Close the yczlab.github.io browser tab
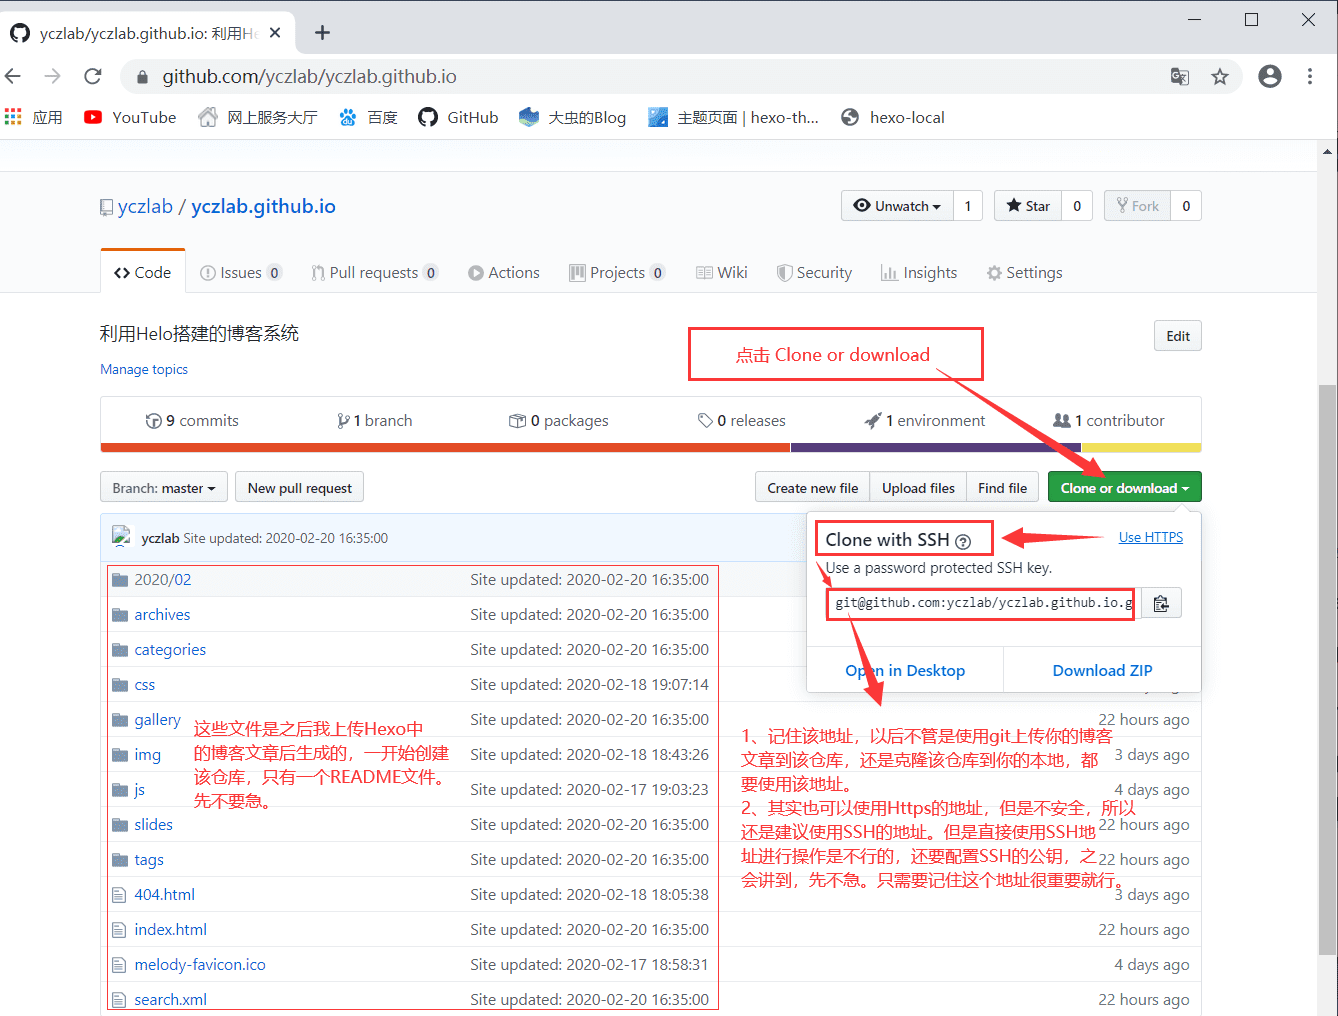Viewport: 1338px width, 1016px height. point(275,33)
